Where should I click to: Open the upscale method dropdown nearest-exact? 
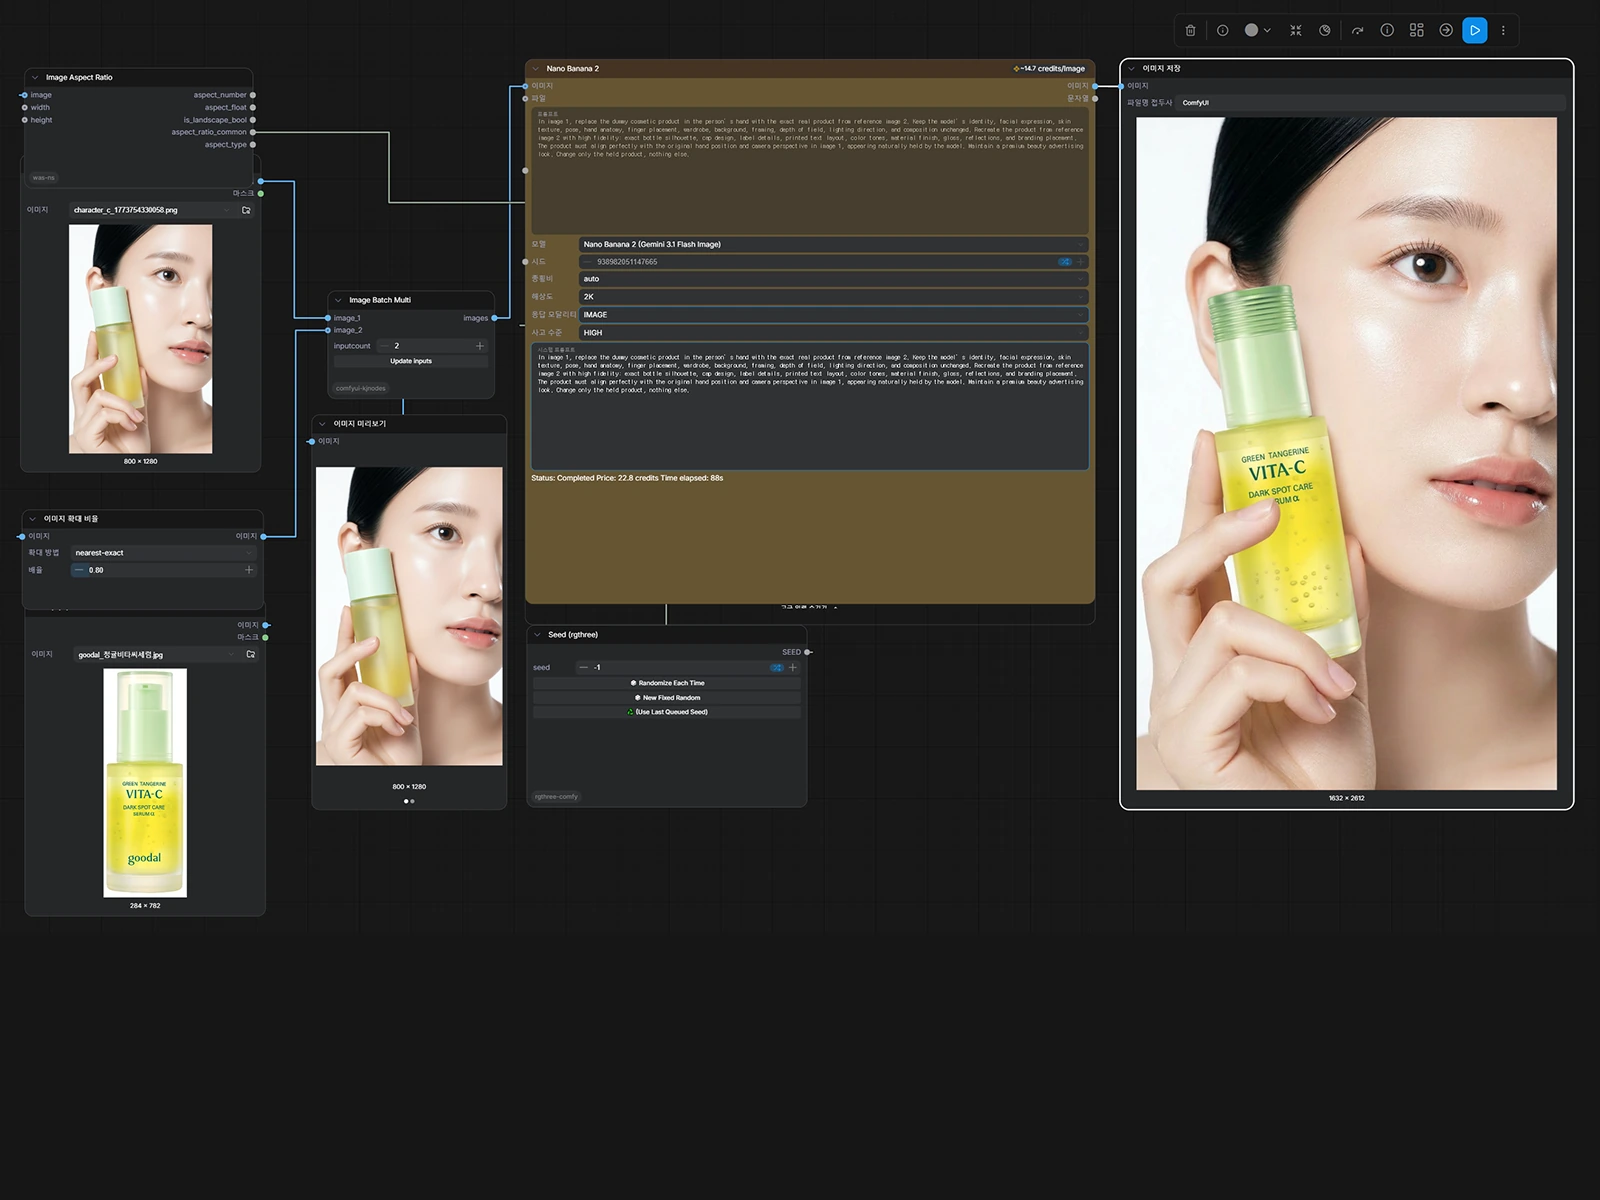tap(164, 553)
